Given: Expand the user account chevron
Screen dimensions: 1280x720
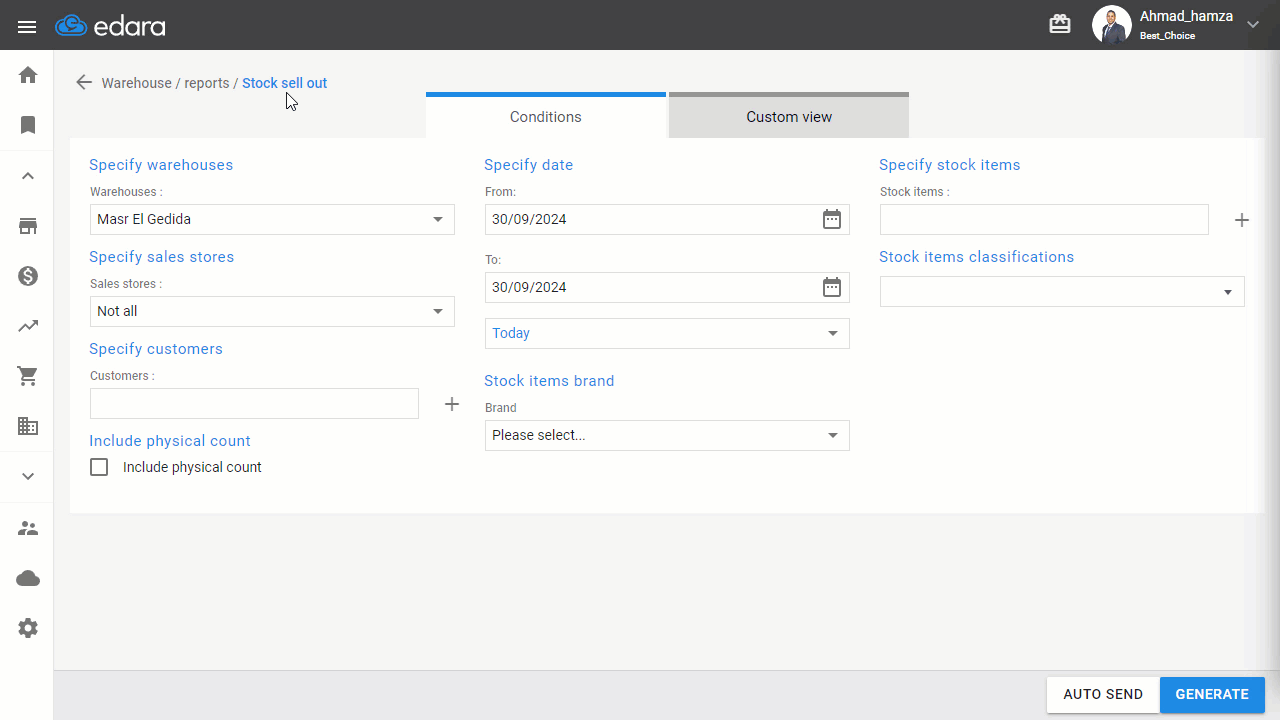Looking at the screenshot, I should [1253, 25].
